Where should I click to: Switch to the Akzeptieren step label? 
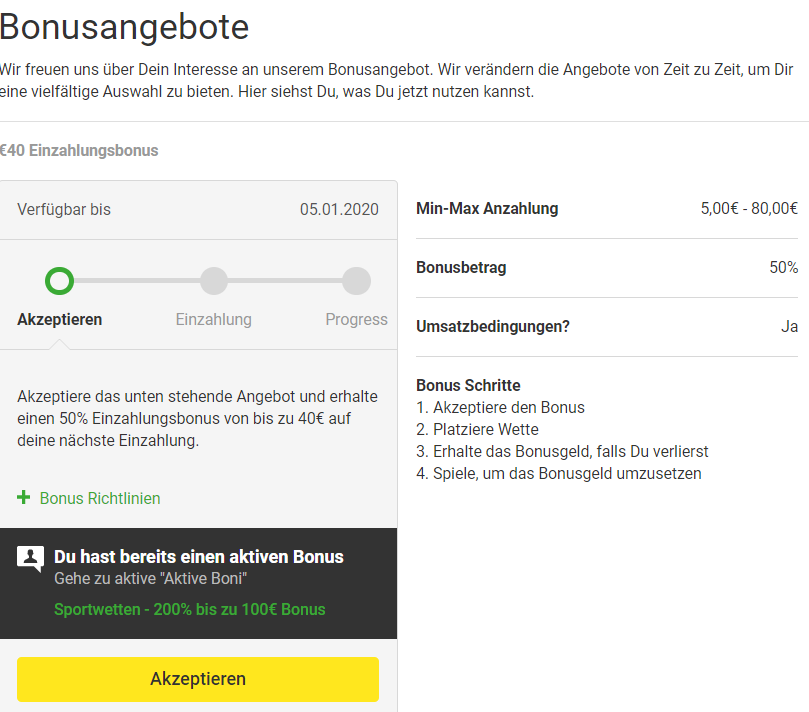(x=60, y=319)
